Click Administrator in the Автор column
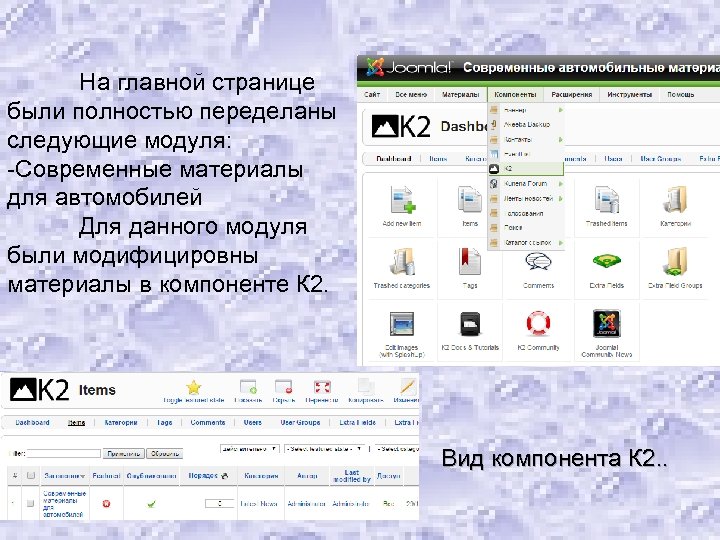Viewport: 720px width, 540px height. click(x=307, y=504)
